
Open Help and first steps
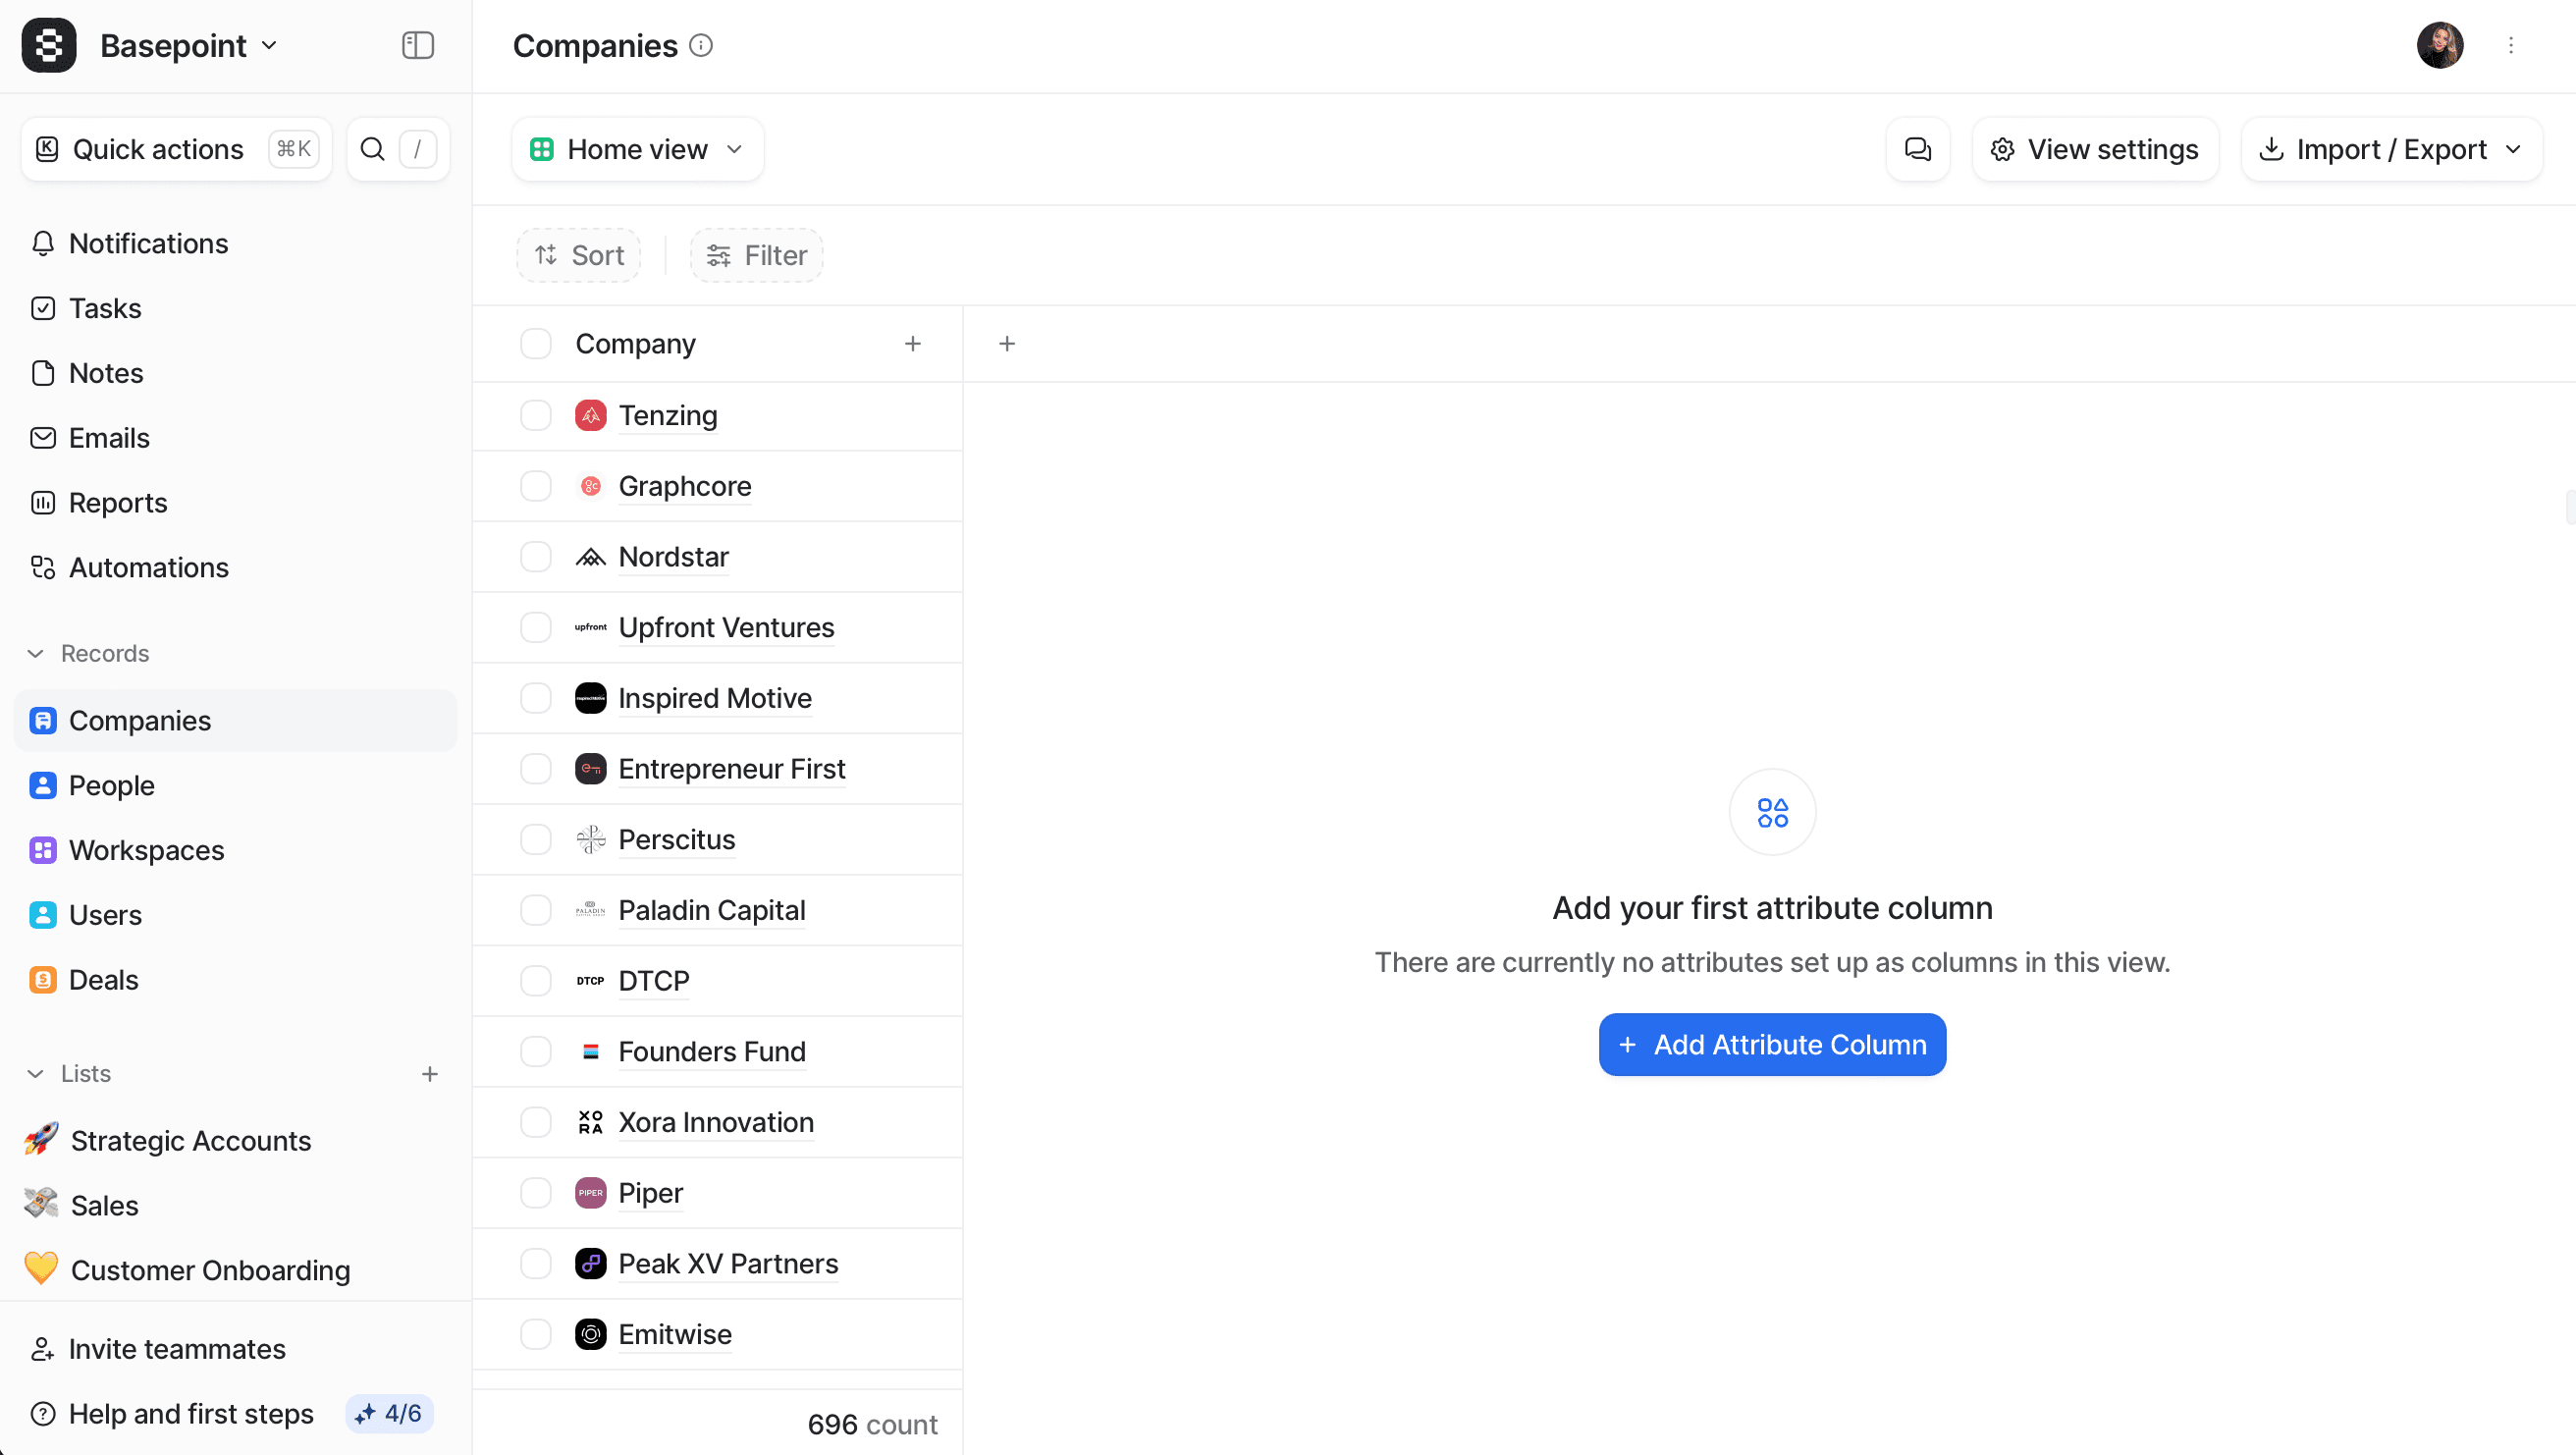(171, 1413)
